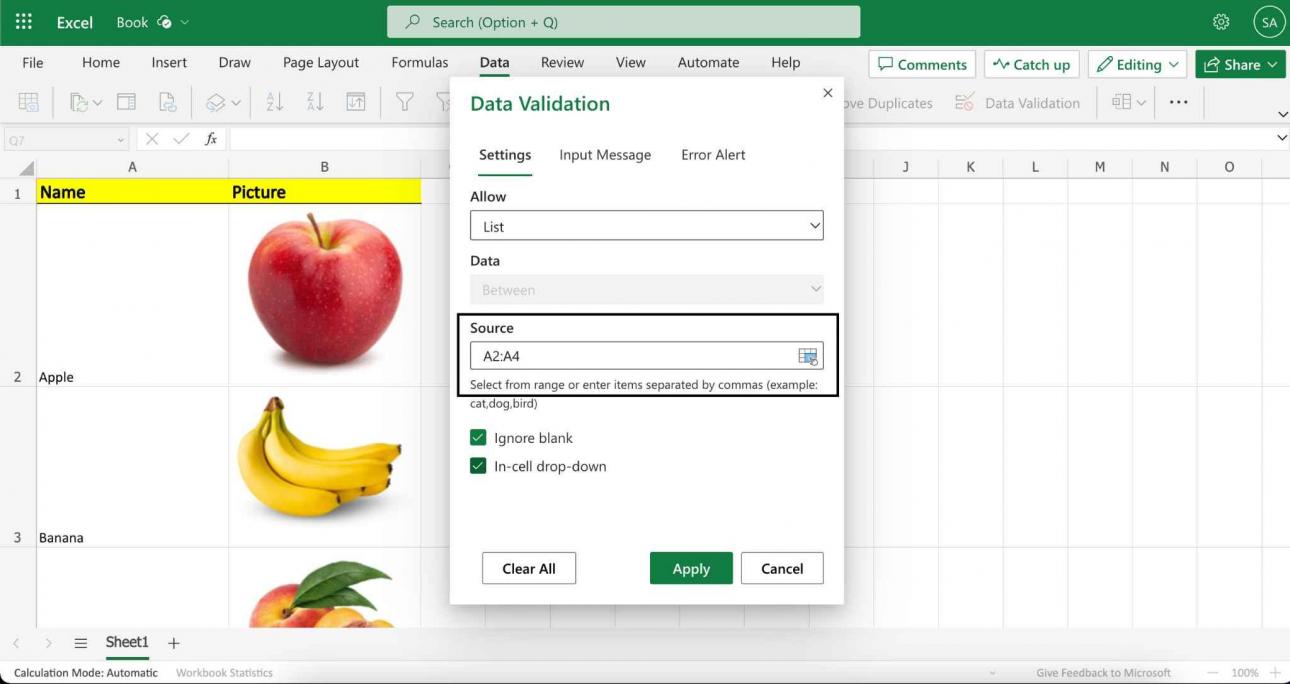The image size is (1290, 684).
Task: Click the ribbon more options ellipsis
Action: pyautogui.click(x=1178, y=102)
